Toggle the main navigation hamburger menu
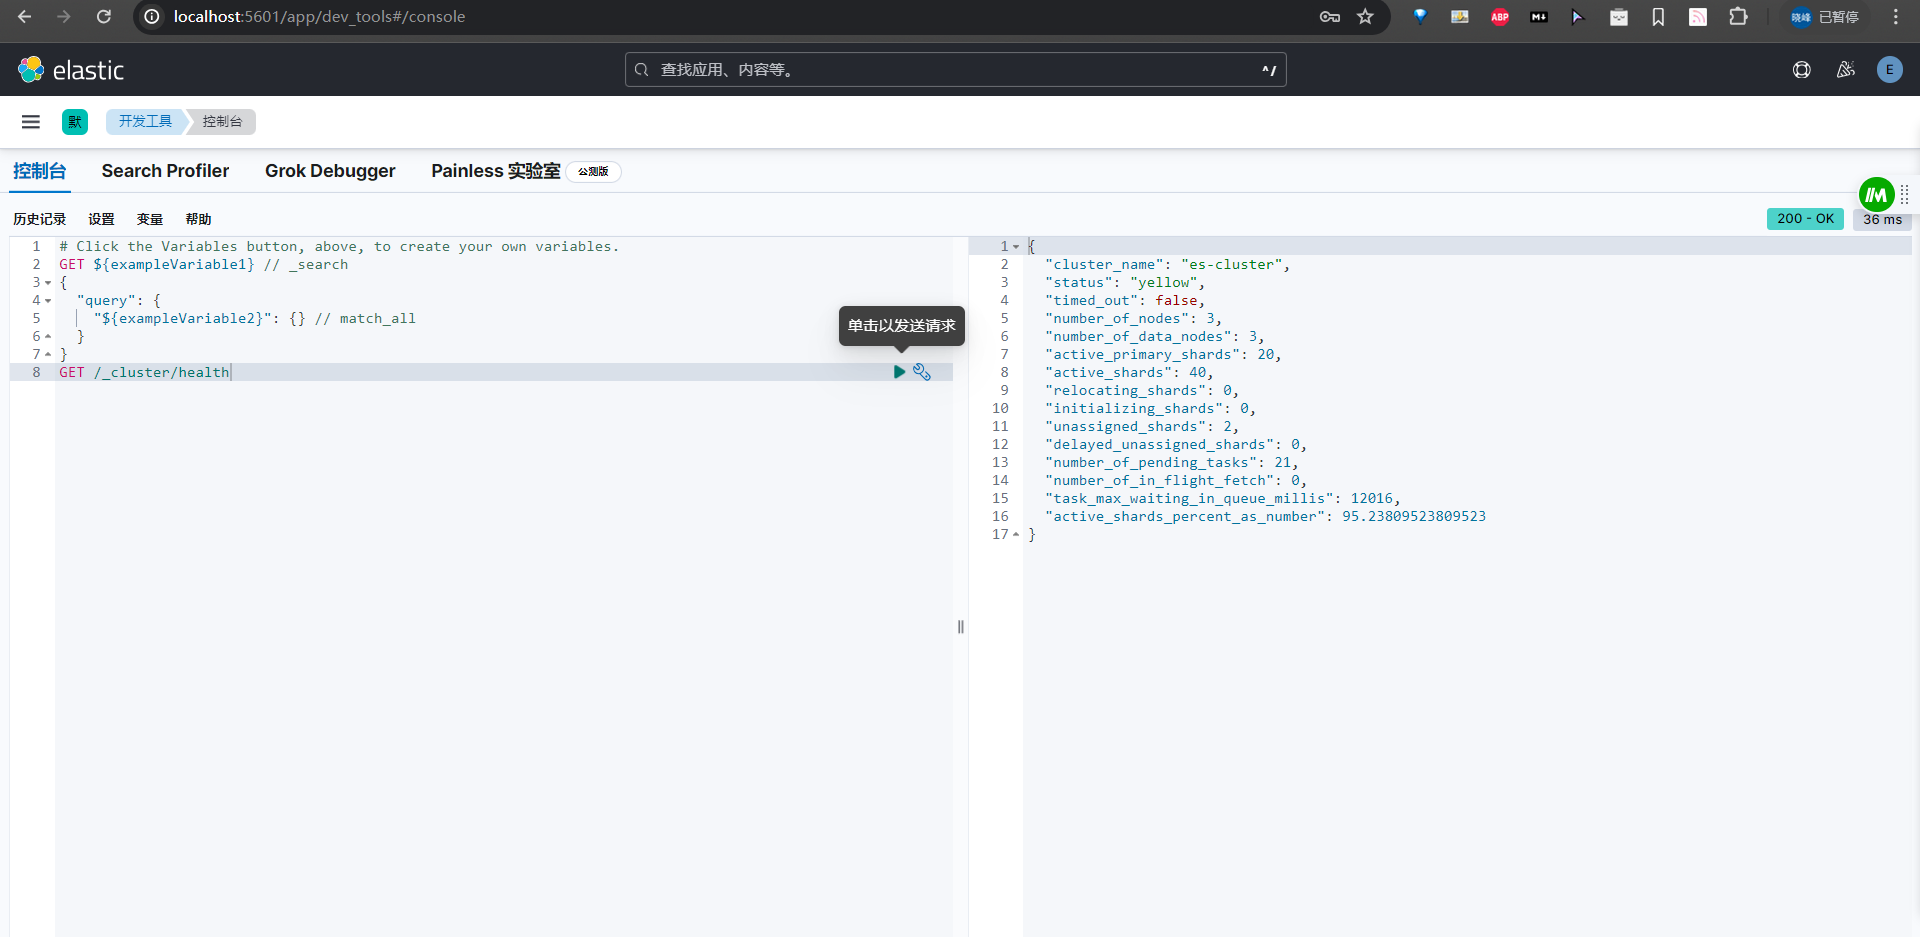This screenshot has width=1920, height=937. click(x=31, y=122)
